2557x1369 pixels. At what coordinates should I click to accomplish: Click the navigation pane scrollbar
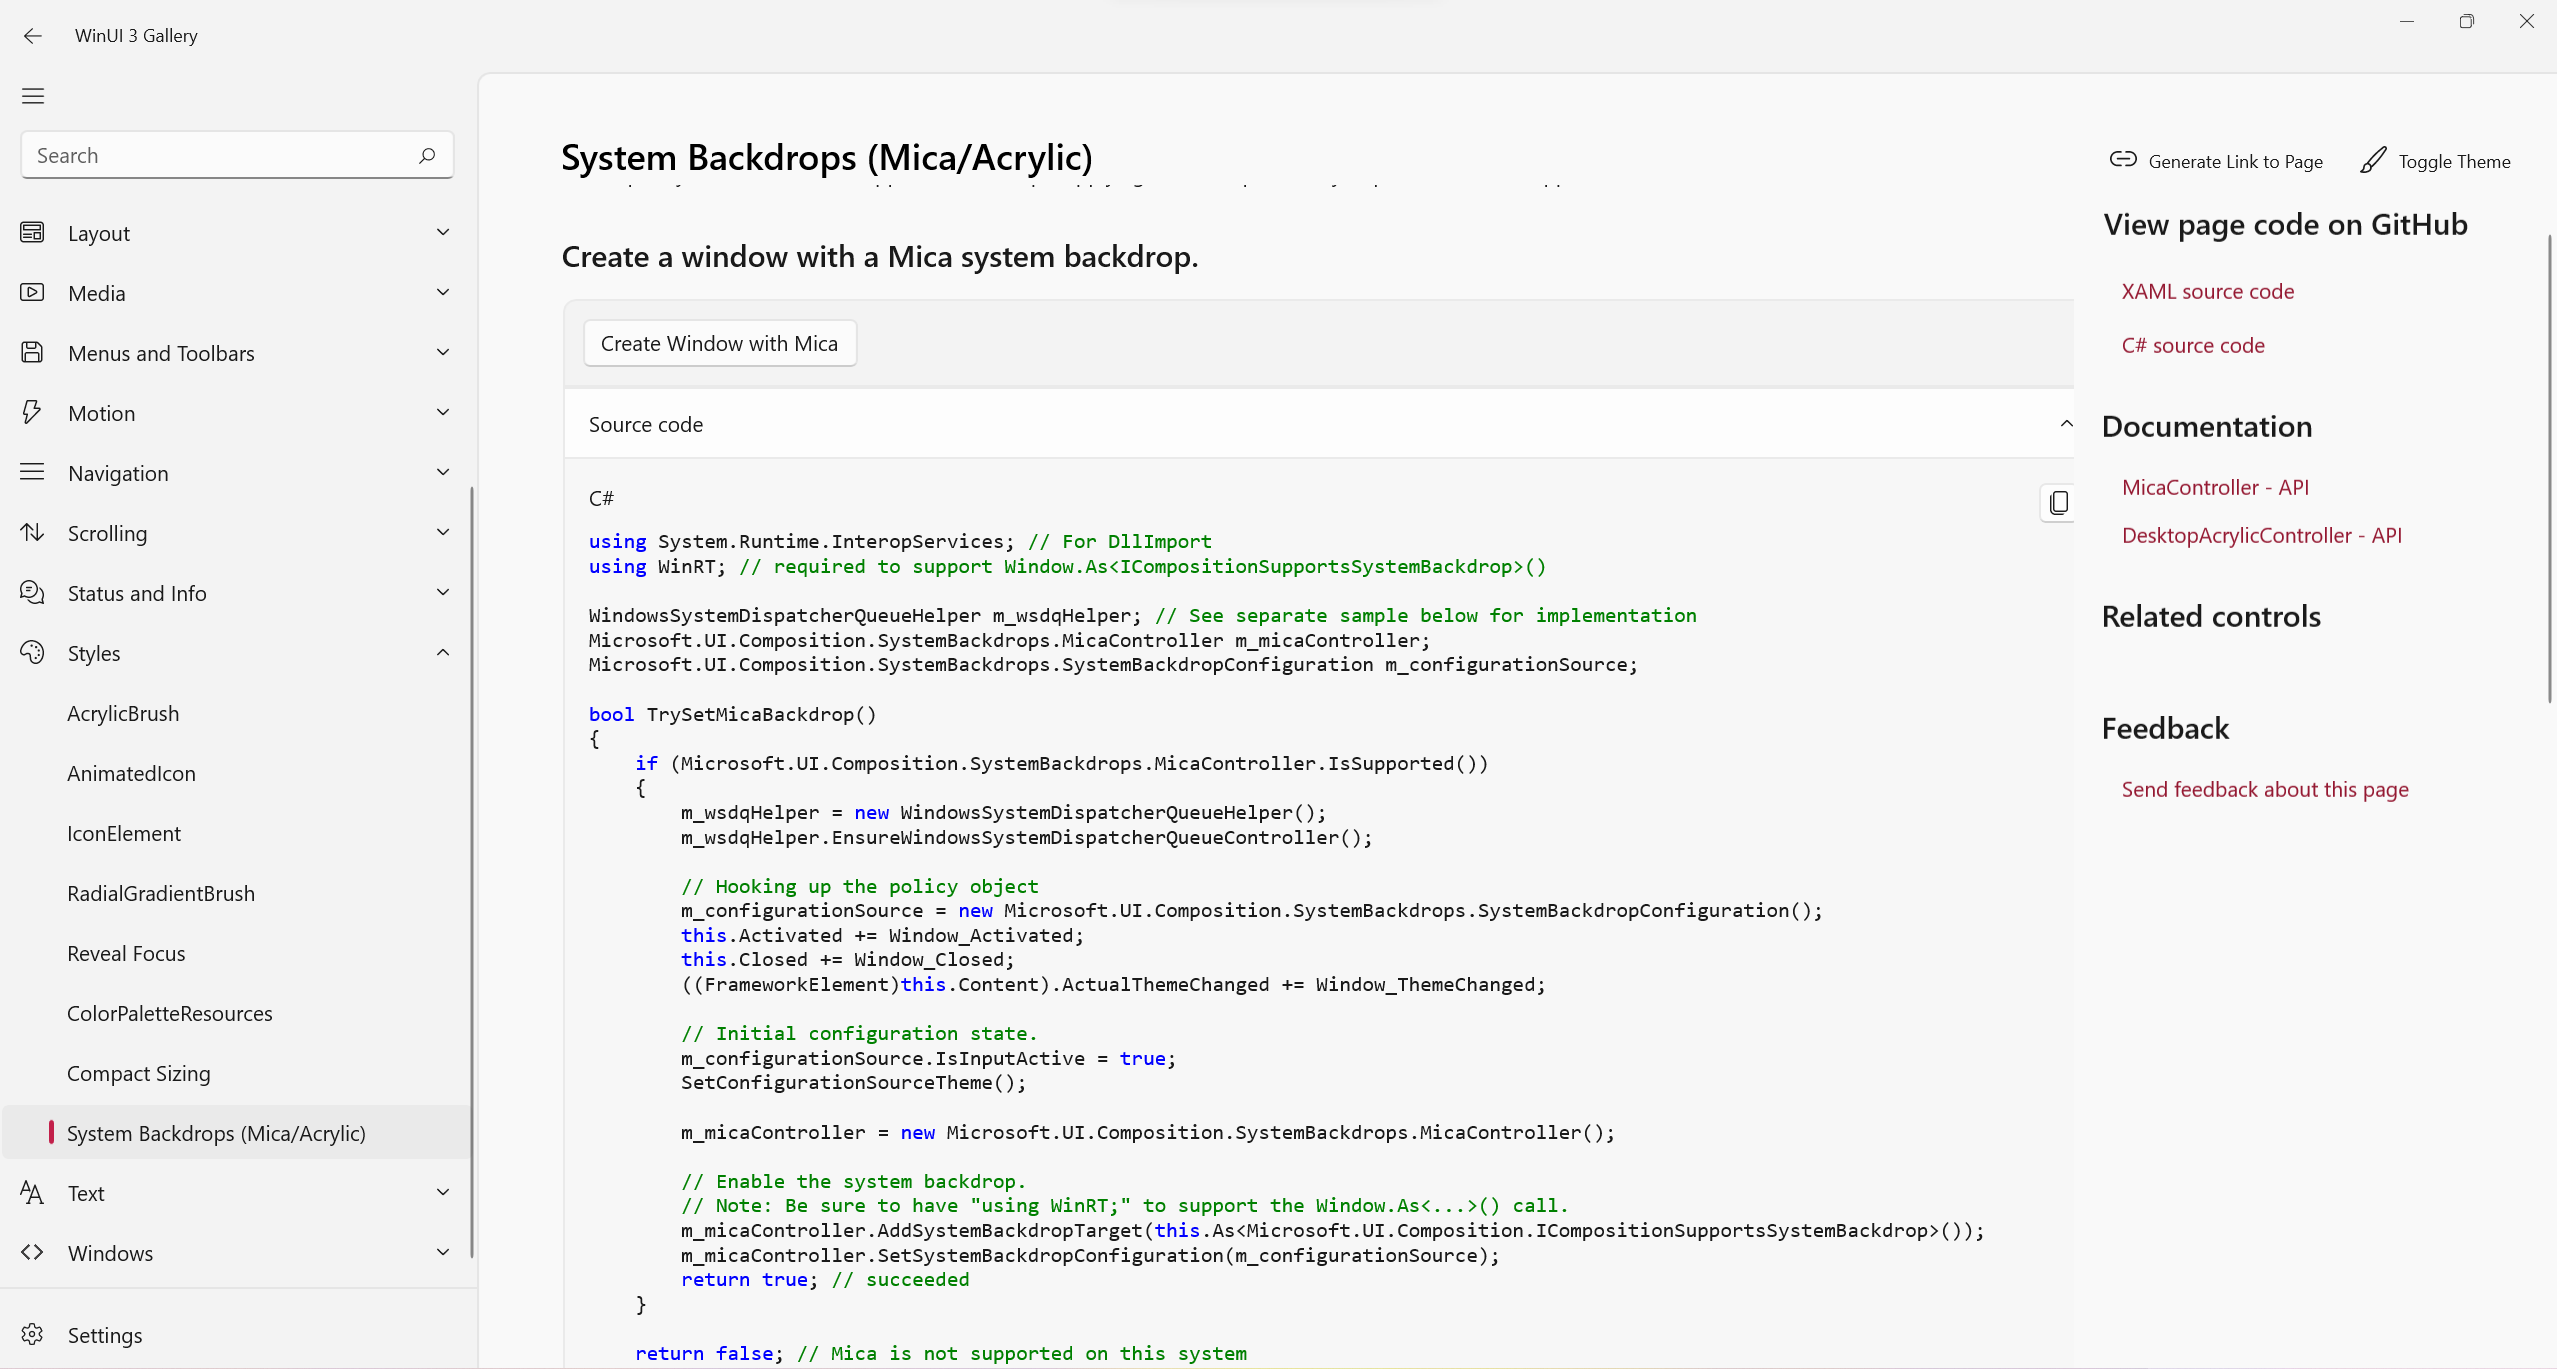click(x=472, y=872)
